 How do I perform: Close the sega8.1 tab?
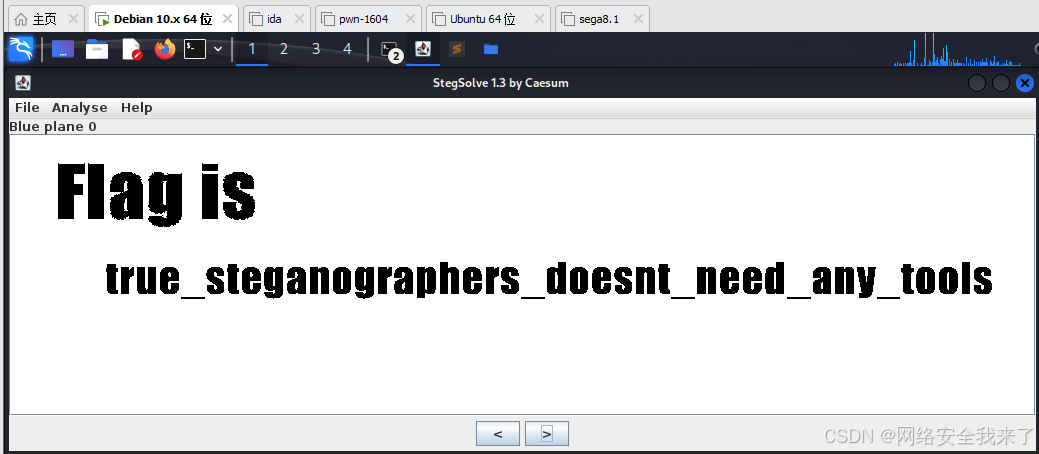pyautogui.click(x=638, y=19)
